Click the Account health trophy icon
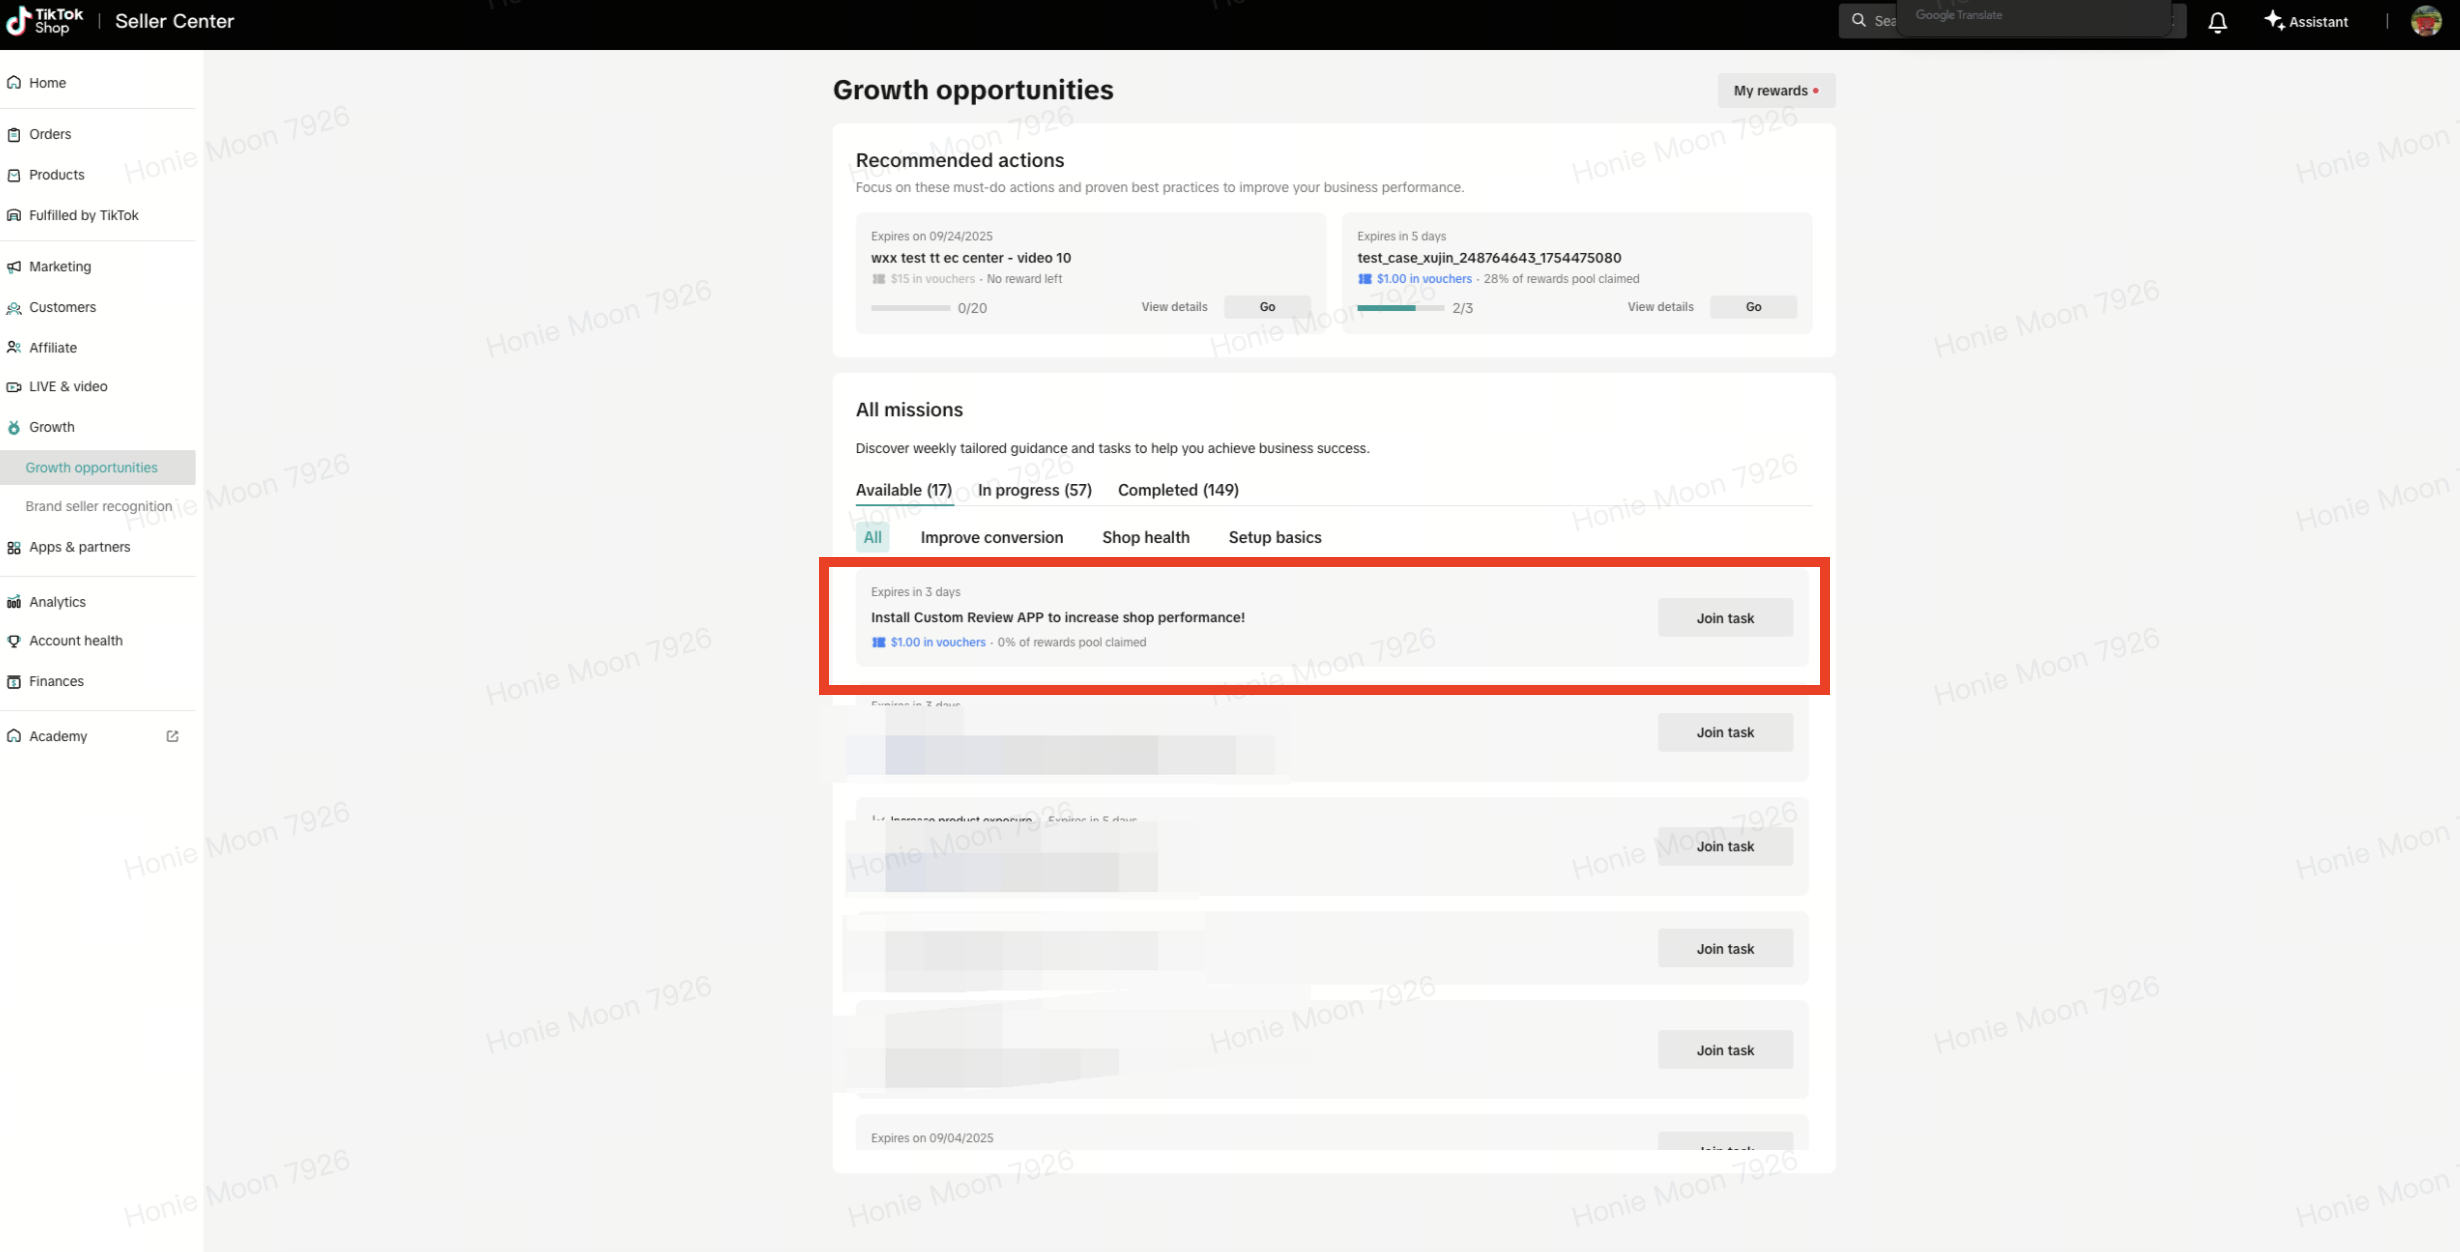 (14, 641)
